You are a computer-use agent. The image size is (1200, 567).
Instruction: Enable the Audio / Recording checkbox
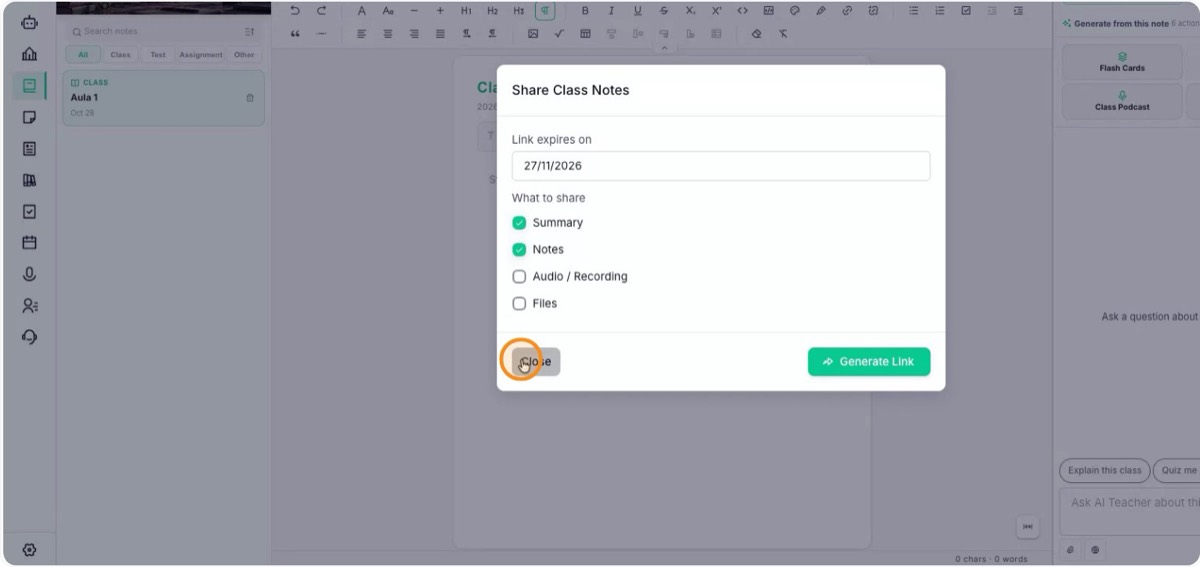(519, 277)
